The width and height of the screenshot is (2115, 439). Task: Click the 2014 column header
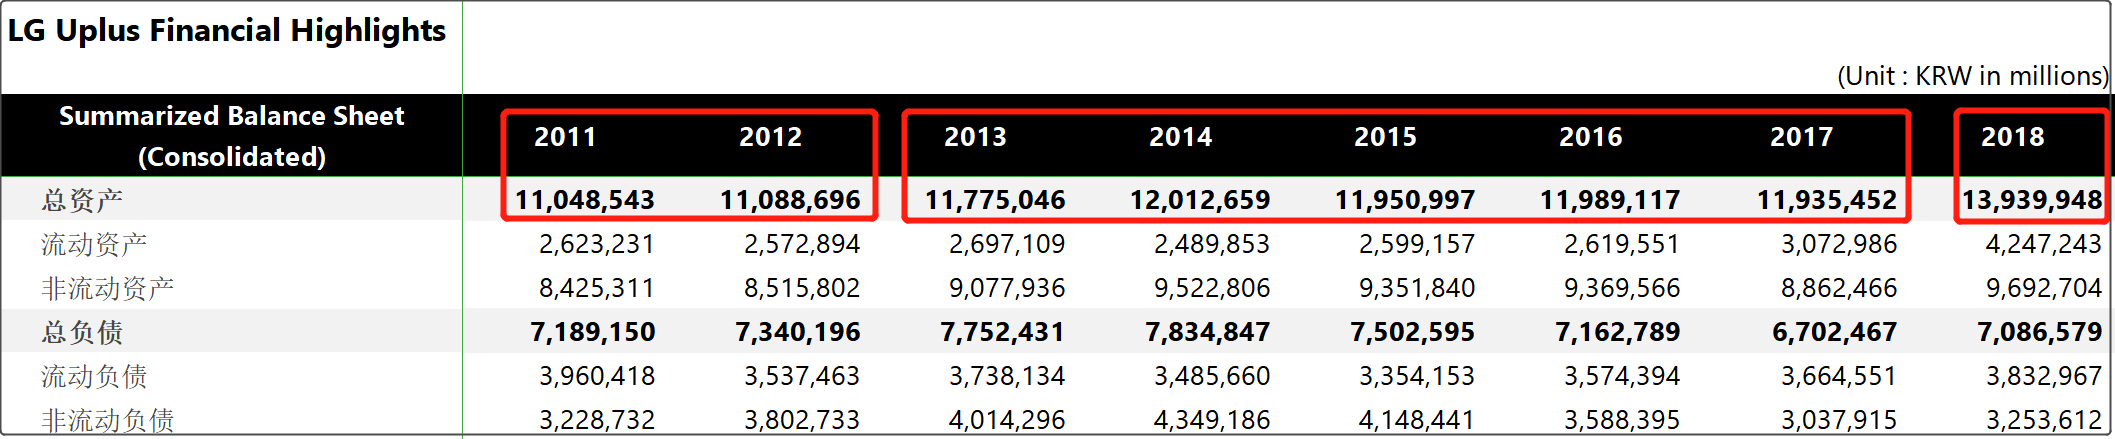[1180, 137]
